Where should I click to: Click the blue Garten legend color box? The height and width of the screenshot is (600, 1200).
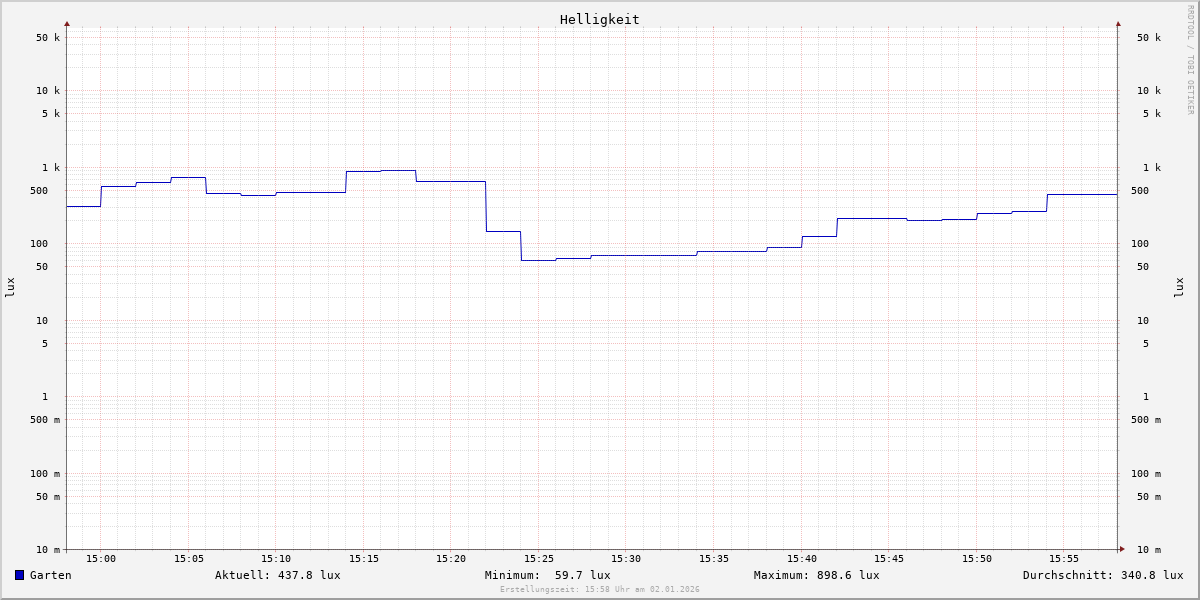tap(19, 575)
